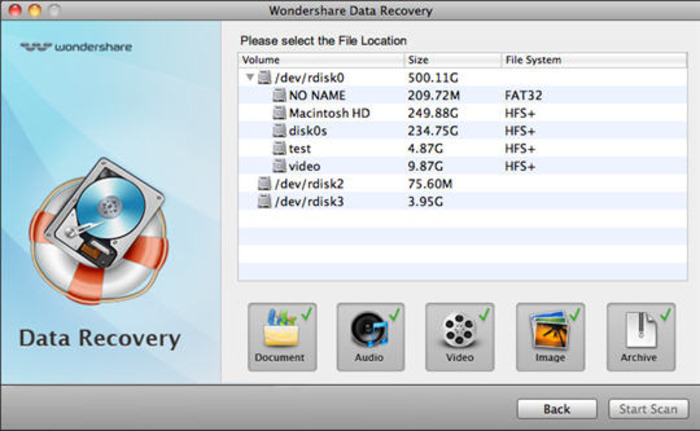Toggle the Archive file type button
This screenshot has height=431, width=700.
(x=641, y=337)
